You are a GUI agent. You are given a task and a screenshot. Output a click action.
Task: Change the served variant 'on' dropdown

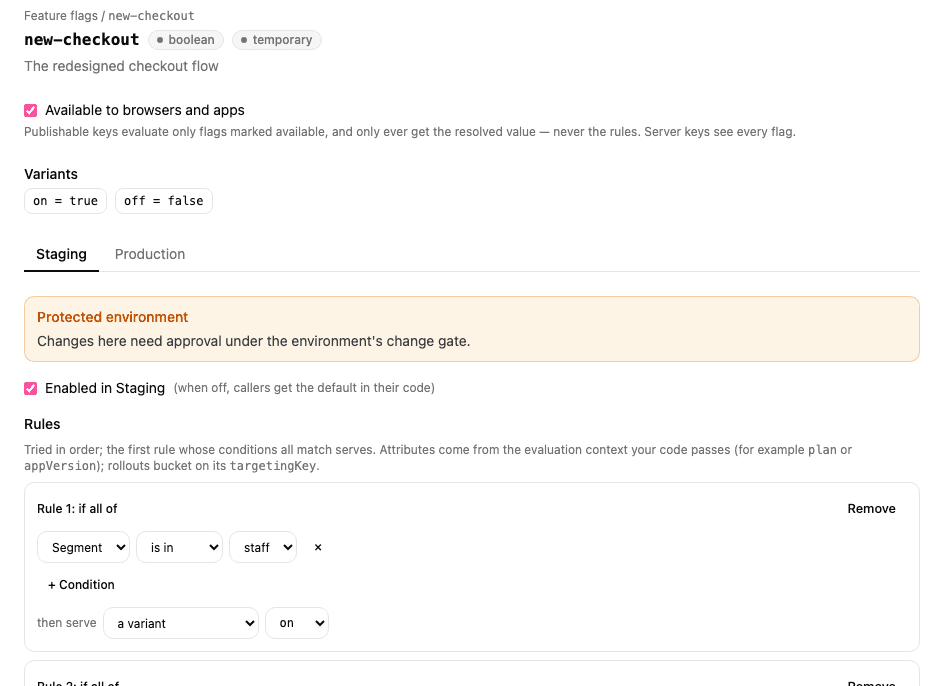(x=297, y=623)
